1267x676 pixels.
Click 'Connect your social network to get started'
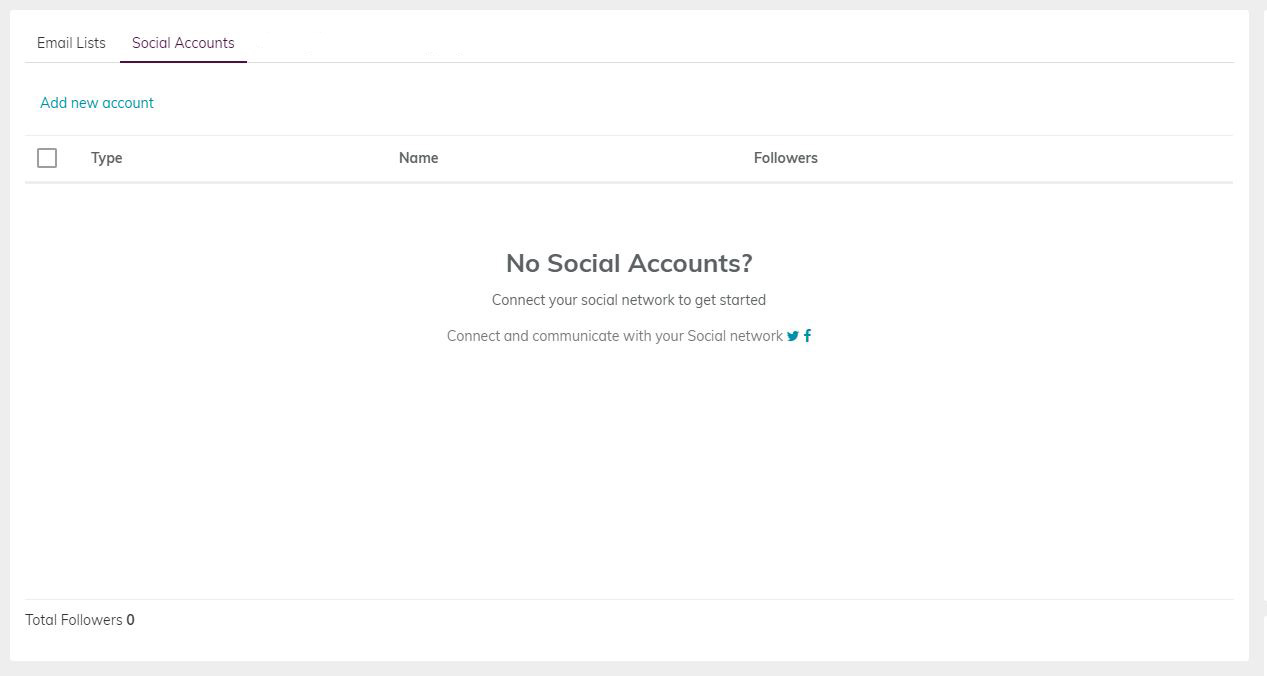(x=629, y=300)
